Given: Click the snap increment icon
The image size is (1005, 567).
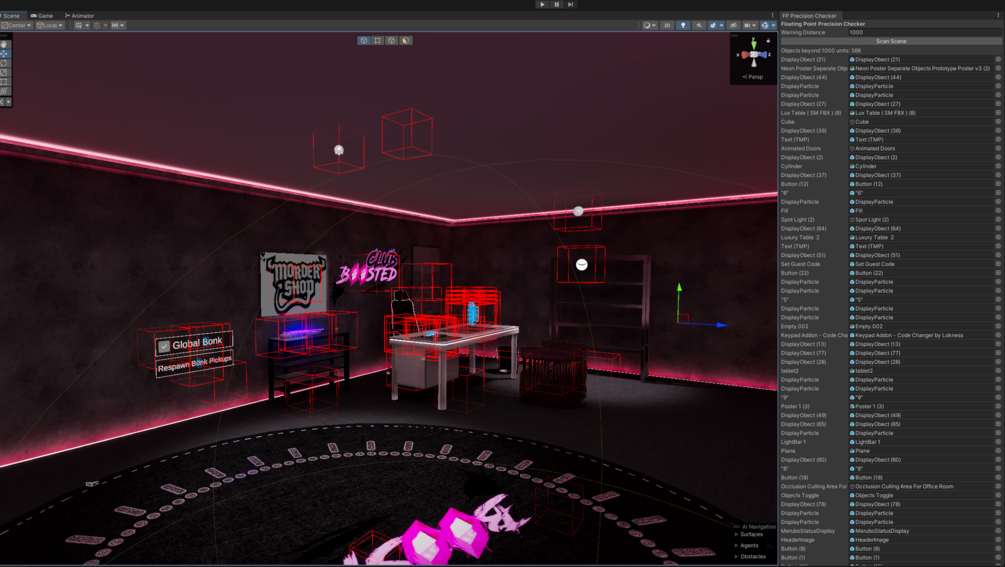Looking at the screenshot, I should (x=115, y=25).
